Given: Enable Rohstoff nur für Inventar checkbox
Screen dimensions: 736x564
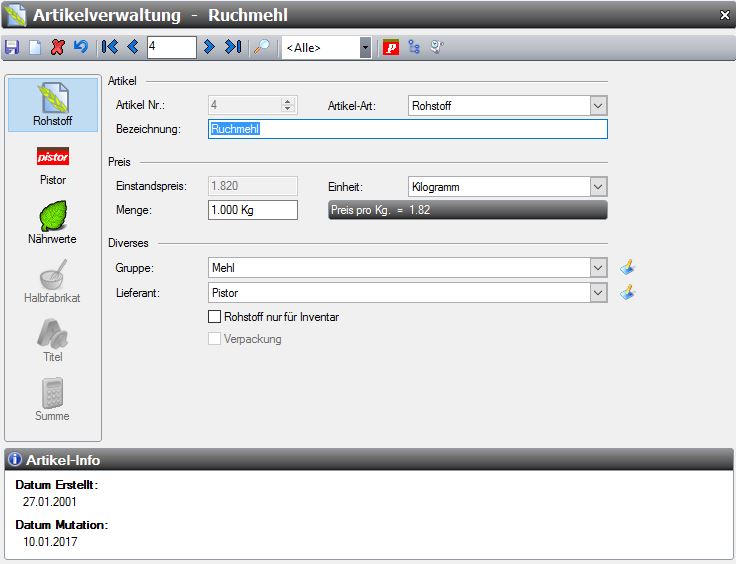Looking at the screenshot, I should pos(214,317).
